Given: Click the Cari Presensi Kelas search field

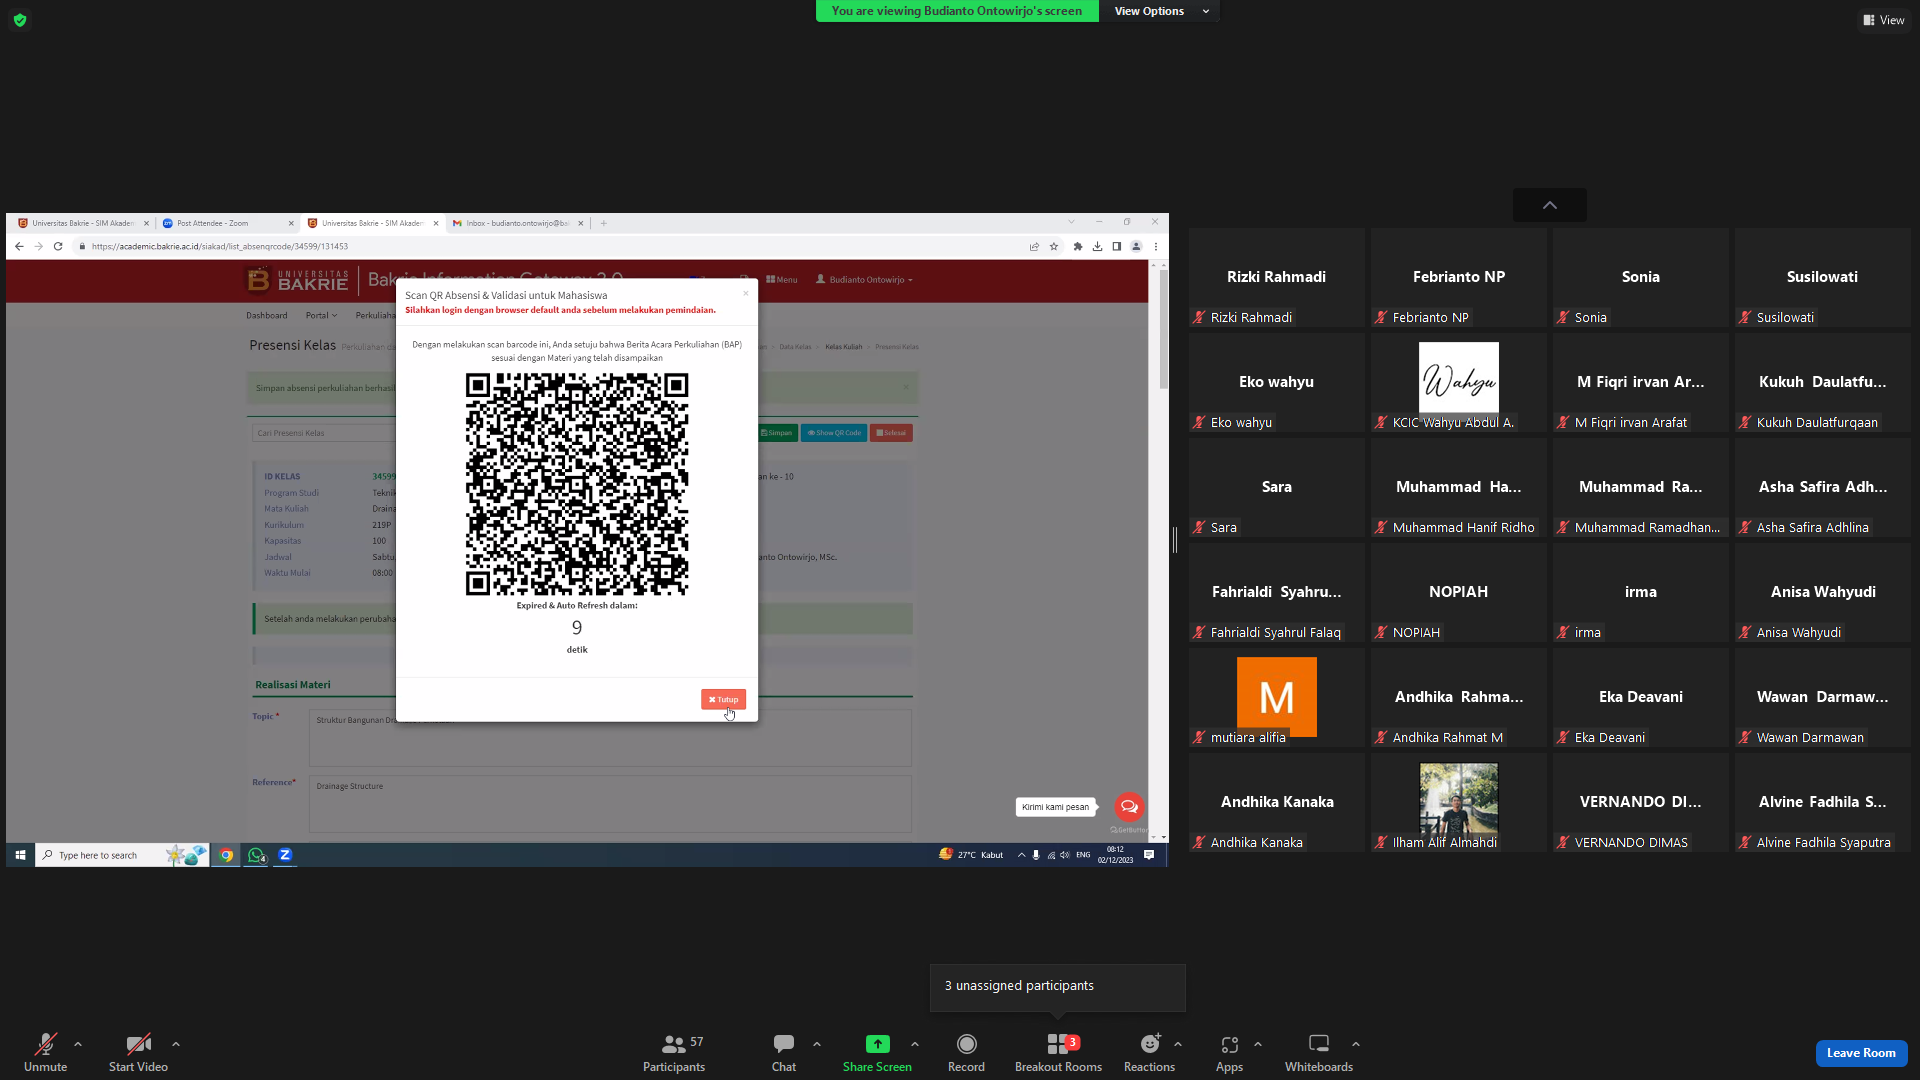Looking at the screenshot, I should 324,433.
